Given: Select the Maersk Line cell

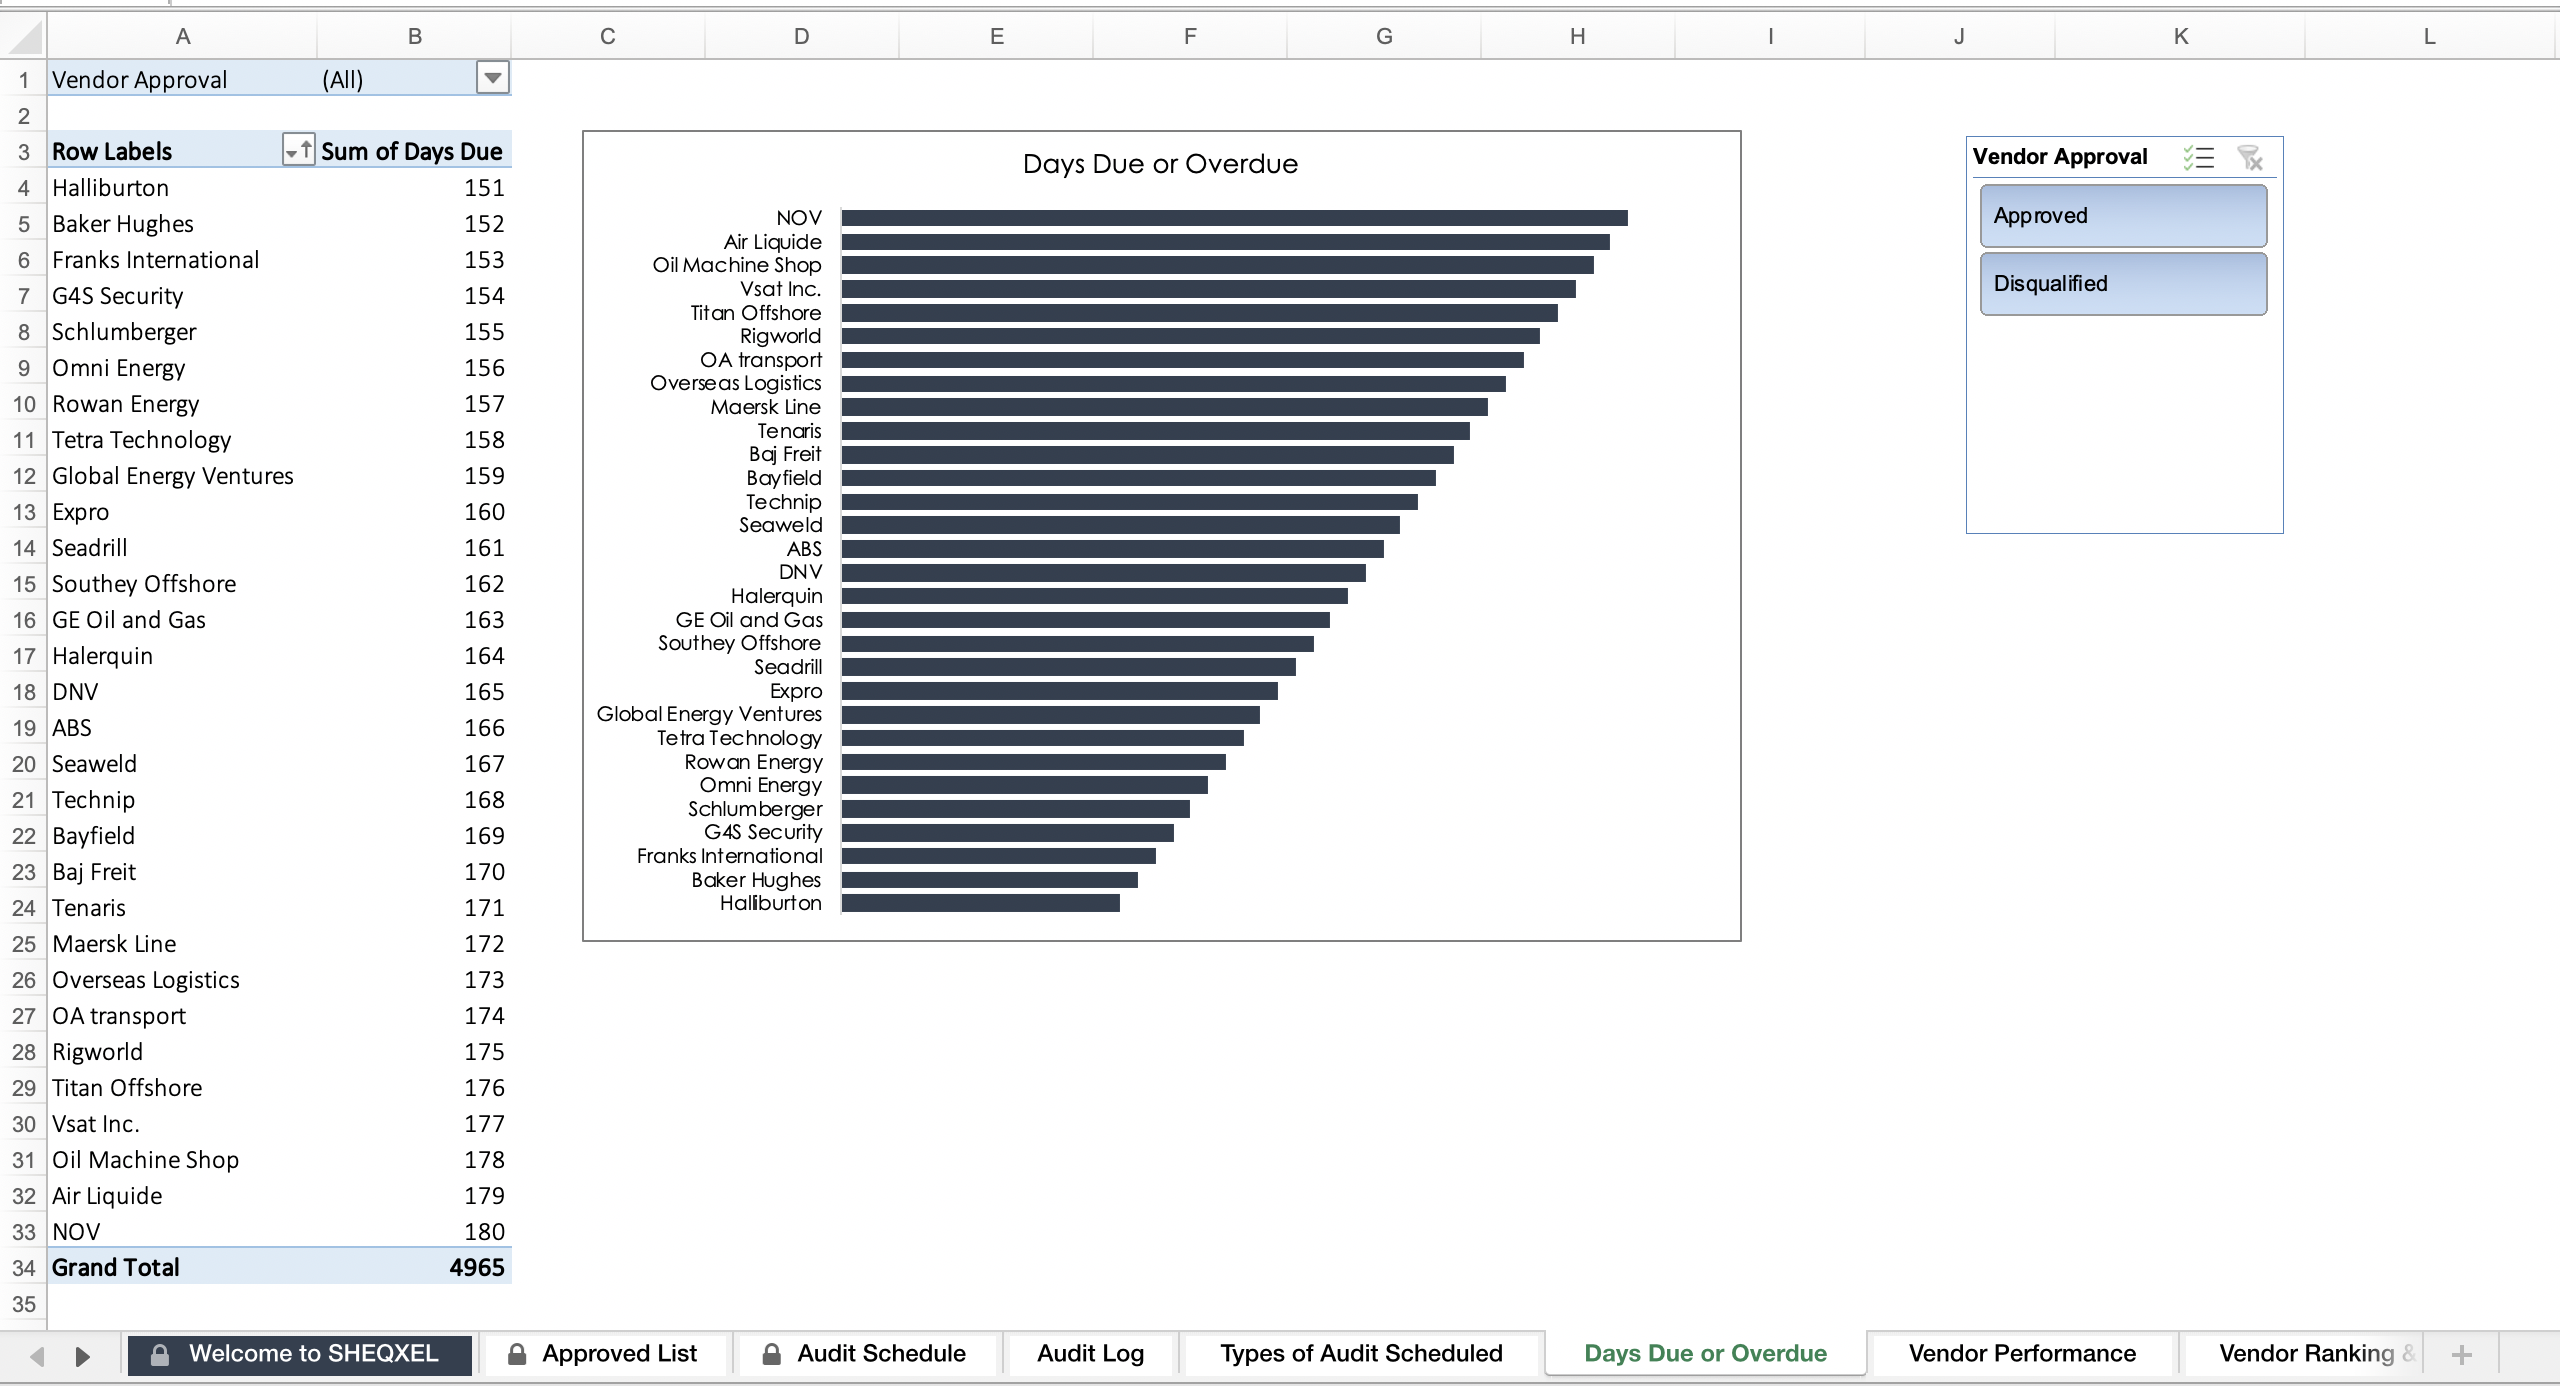Looking at the screenshot, I should point(182,944).
